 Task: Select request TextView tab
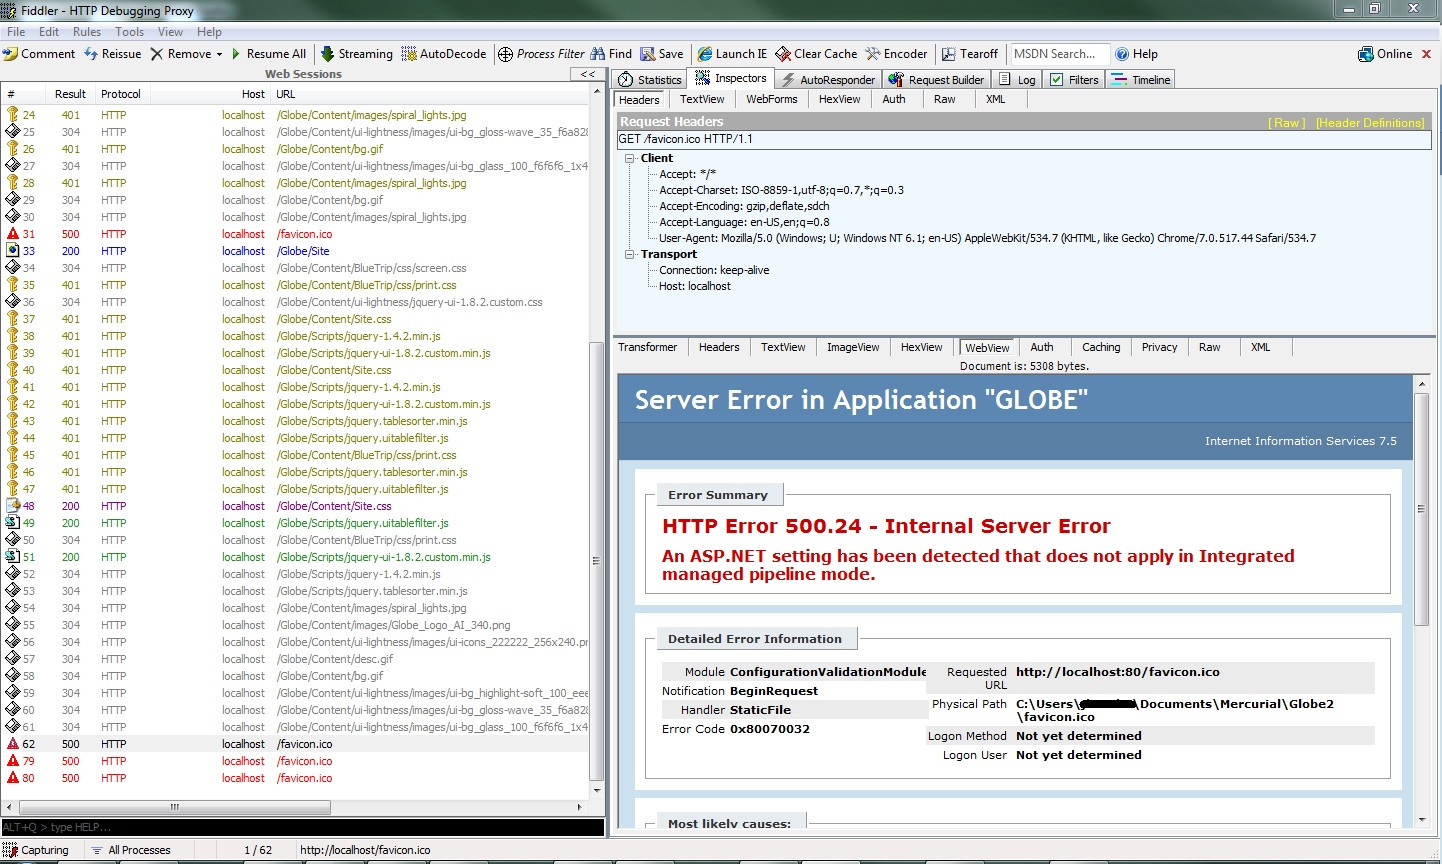click(702, 99)
